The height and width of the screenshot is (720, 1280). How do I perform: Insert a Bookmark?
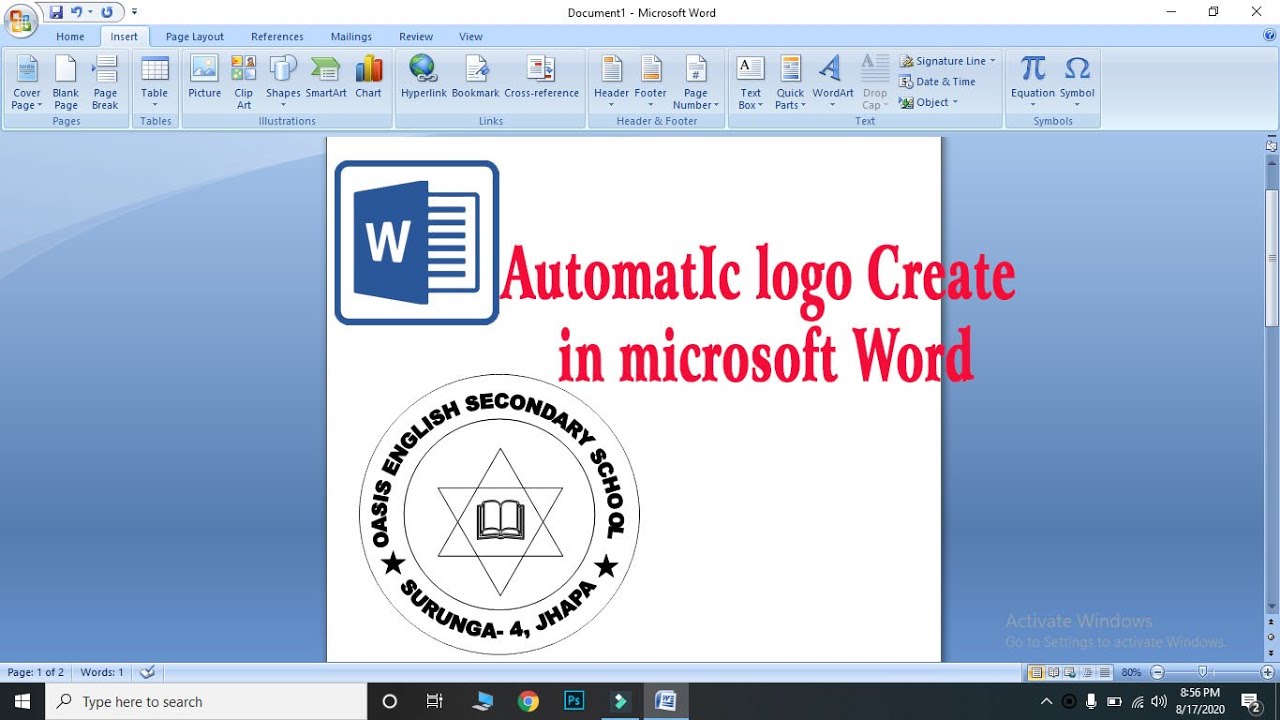click(x=475, y=78)
